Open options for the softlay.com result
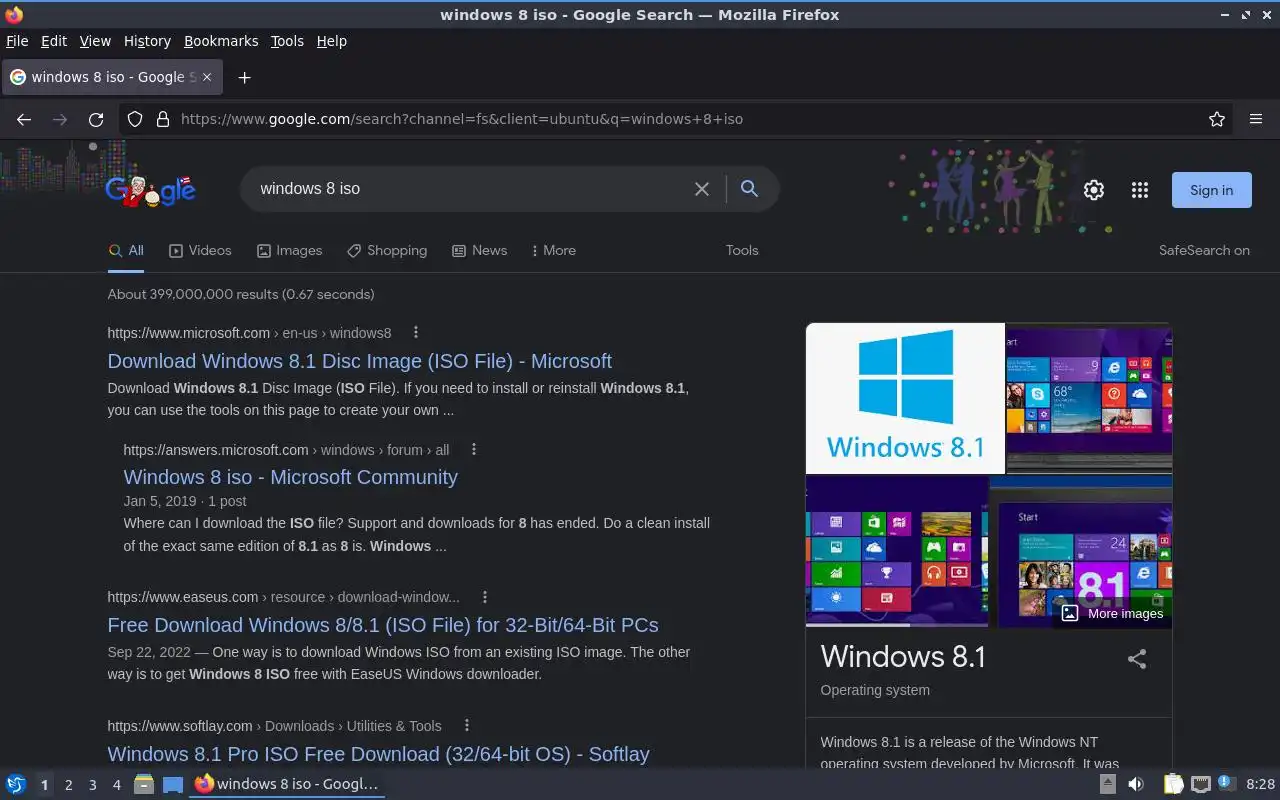This screenshot has height=800, width=1280. pyautogui.click(x=466, y=726)
